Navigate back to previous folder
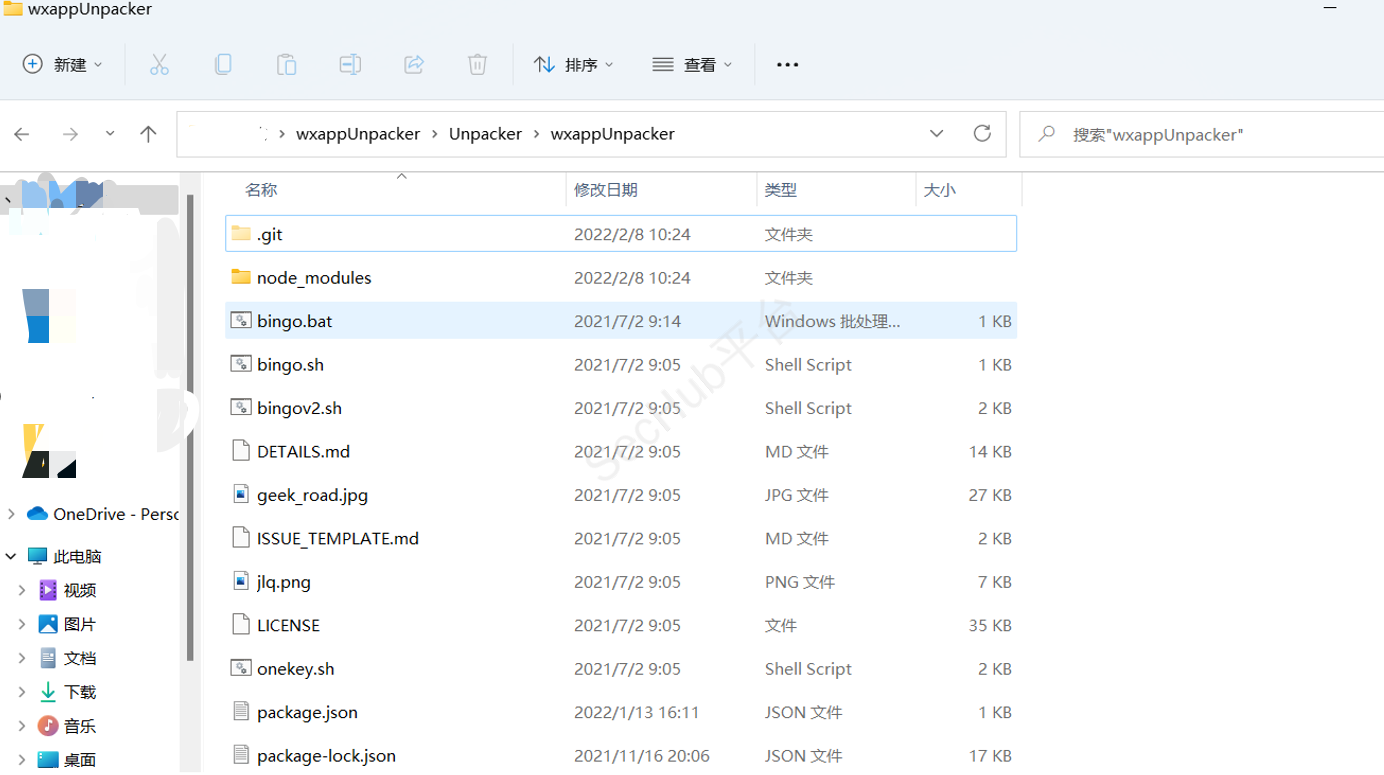Screen dimensions: 1384x775 point(22,134)
